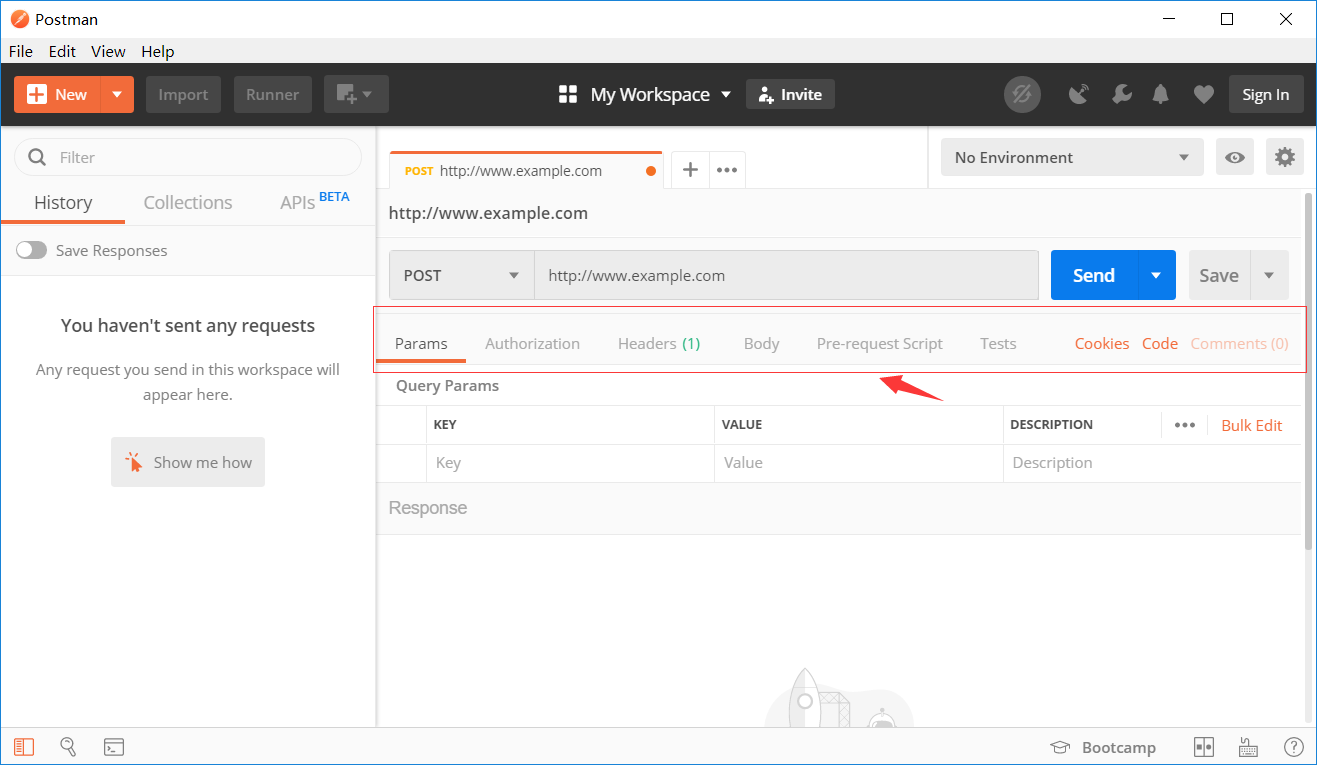This screenshot has width=1317, height=765.
Task: Open Bootcamp from the status bar
Action: tap(1103, 748)
